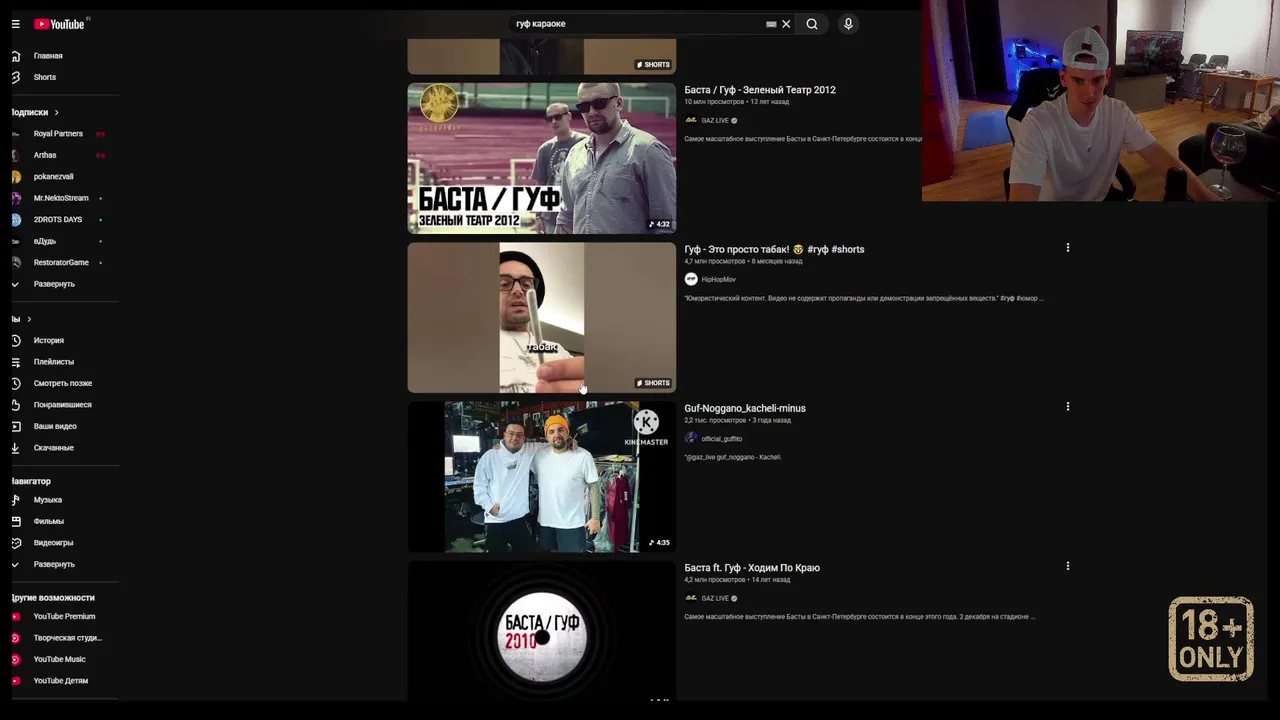1280x720 pixels.
Task: Open Смотреть позже list
Action: (62, 383)
